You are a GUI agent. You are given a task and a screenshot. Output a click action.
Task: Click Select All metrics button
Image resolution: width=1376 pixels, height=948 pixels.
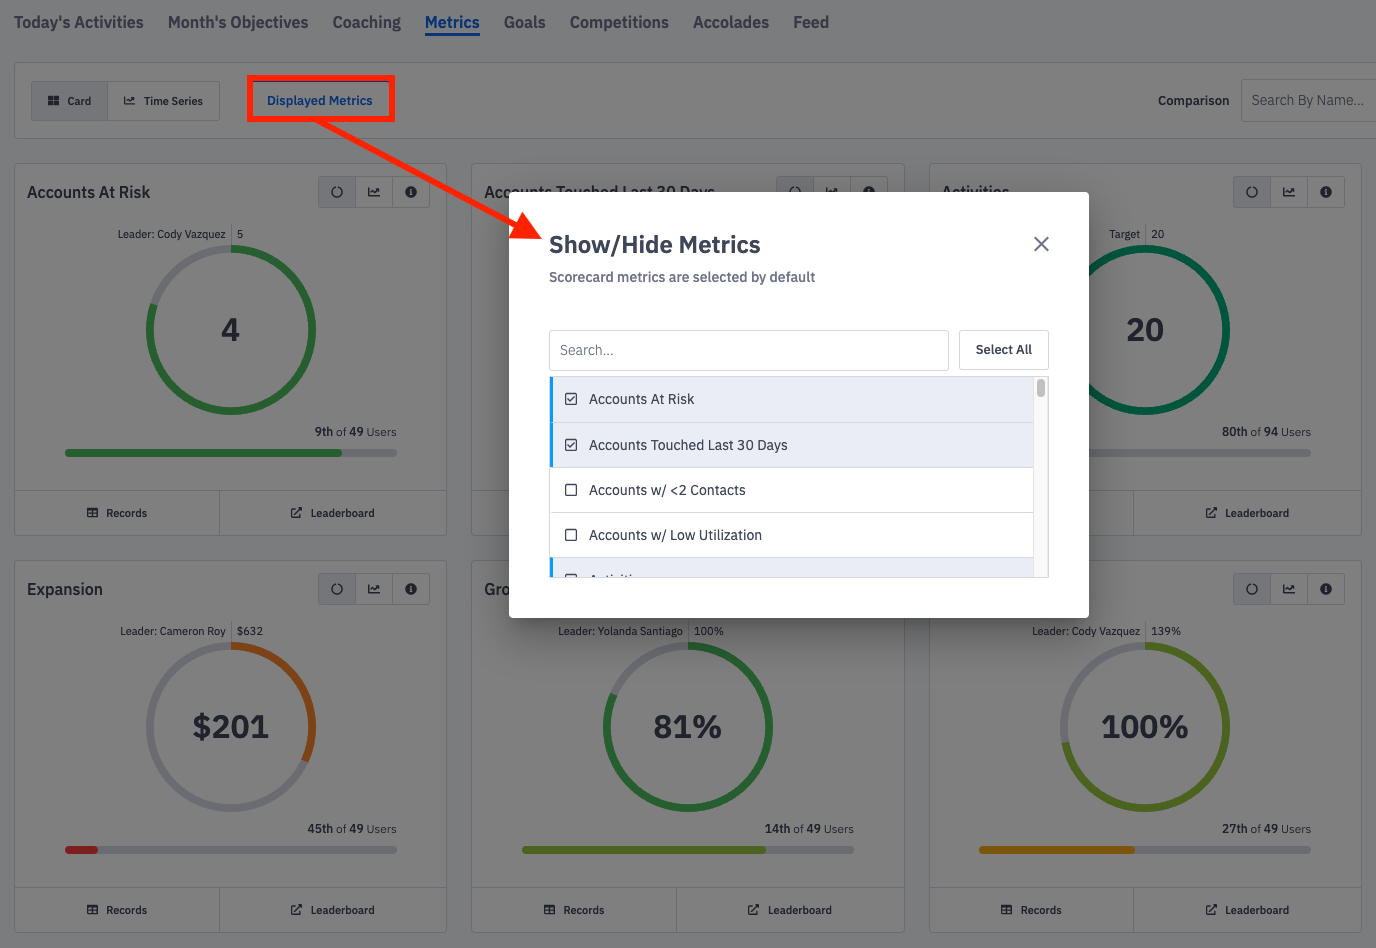click(1004, 350)
